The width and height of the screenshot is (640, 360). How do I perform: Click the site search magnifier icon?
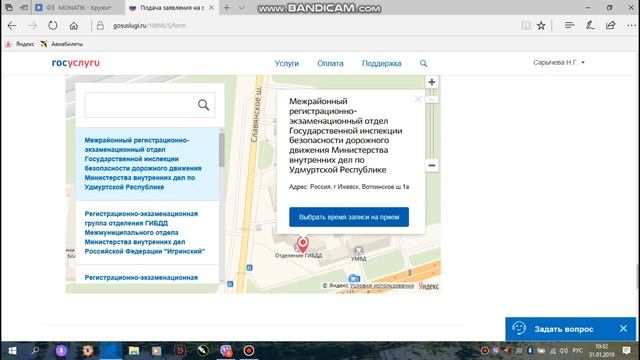[x=423, y=63]
